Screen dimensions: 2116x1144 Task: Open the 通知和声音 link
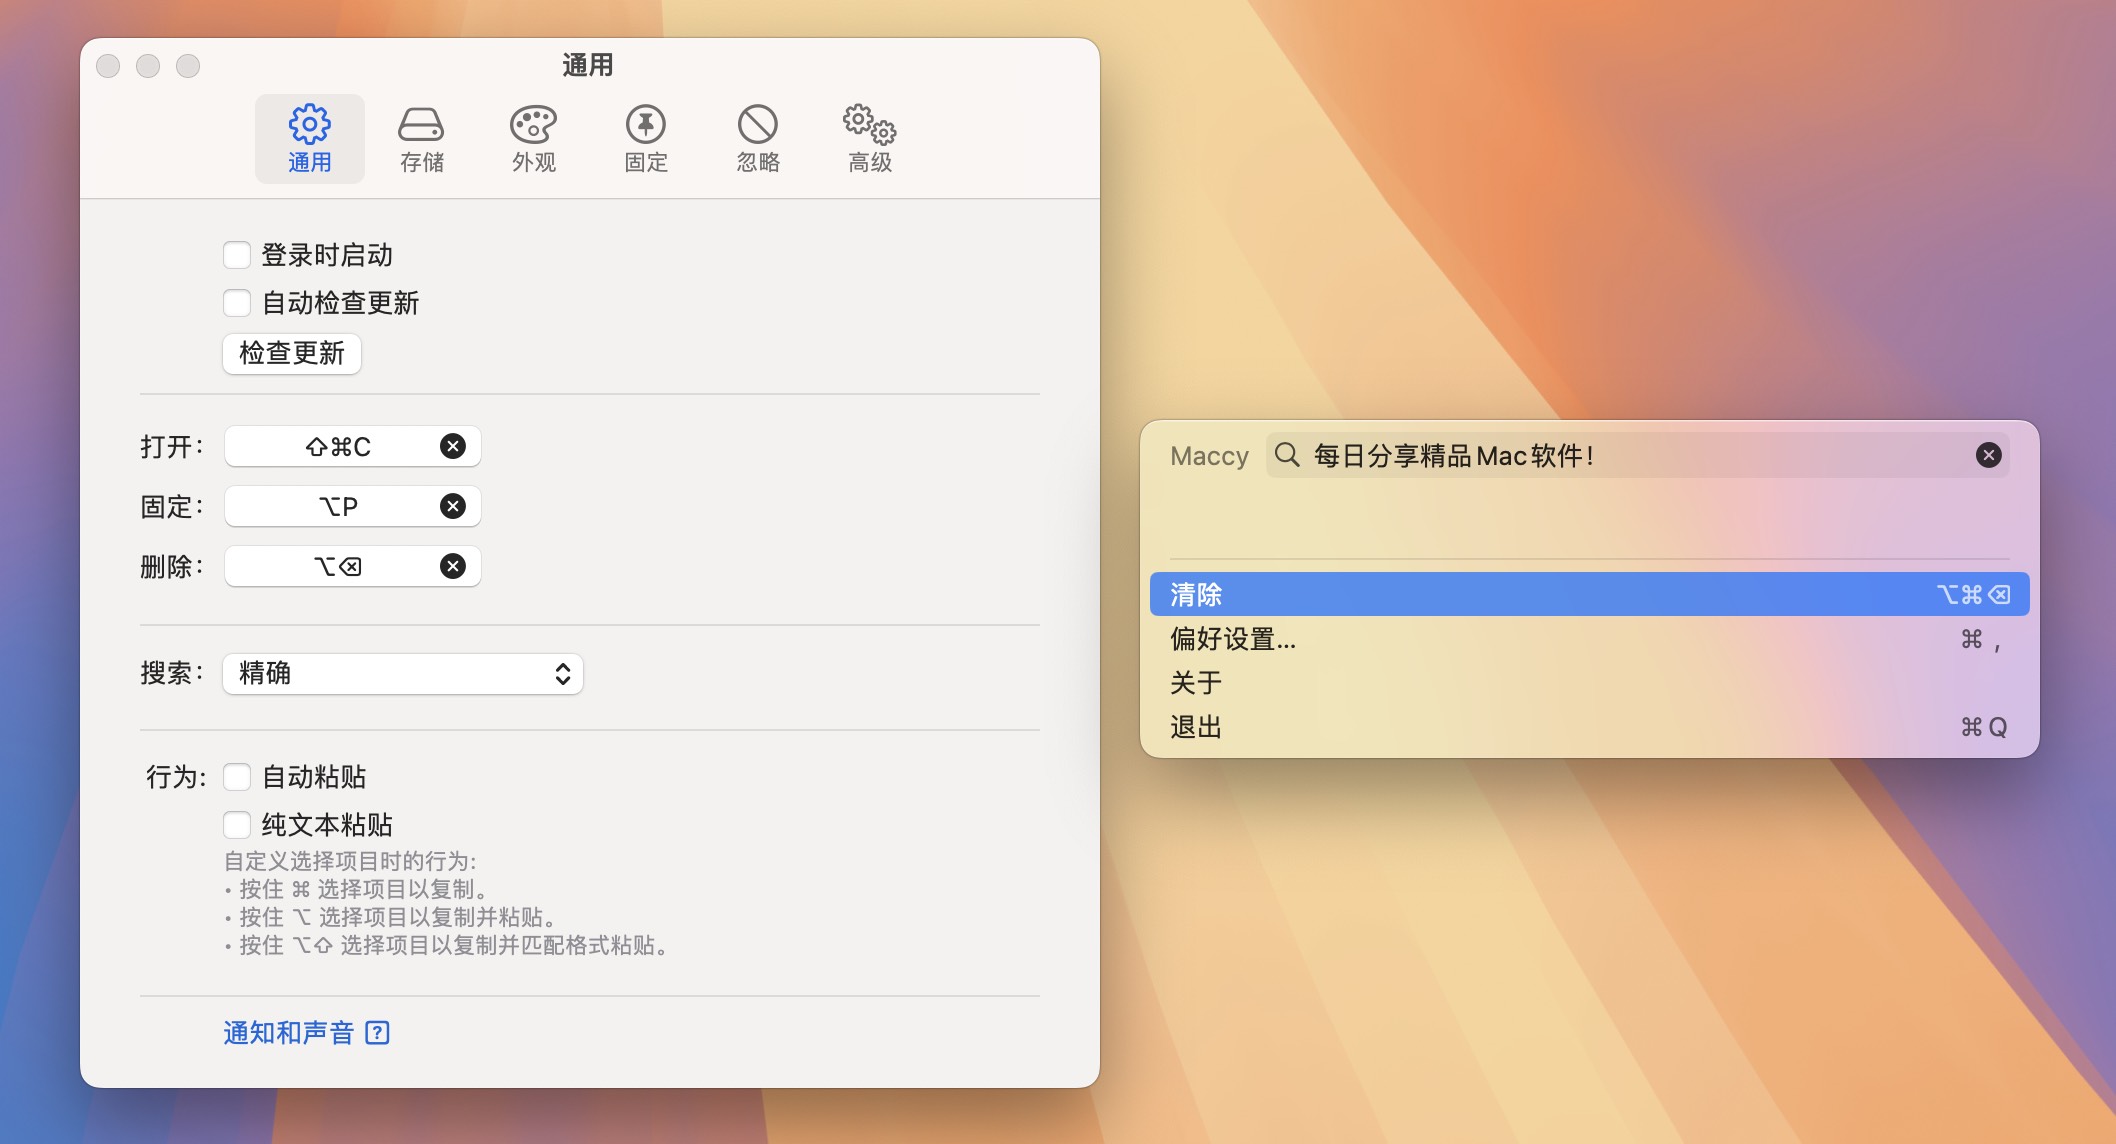[x=288, y=1032]
